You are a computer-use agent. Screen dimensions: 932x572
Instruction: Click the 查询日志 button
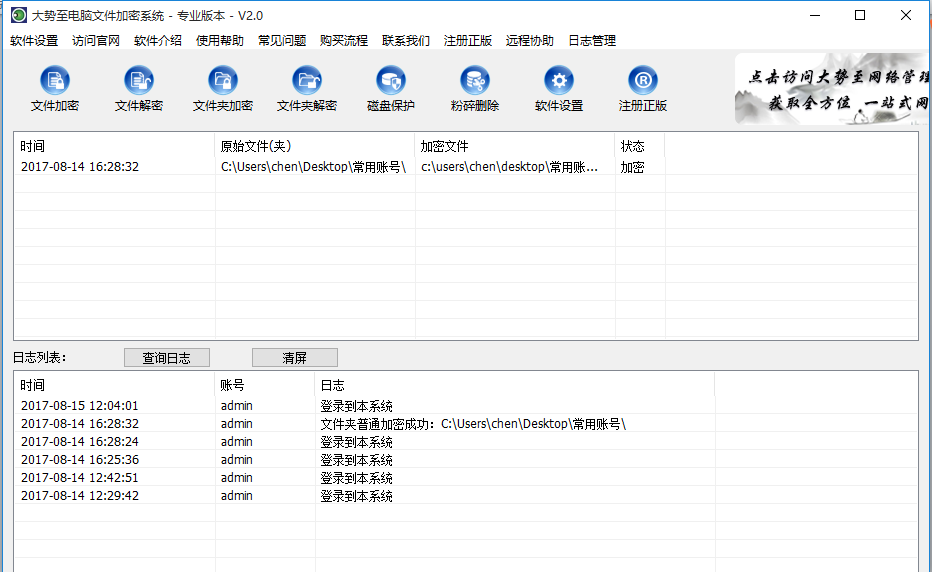tap(167, 358)
